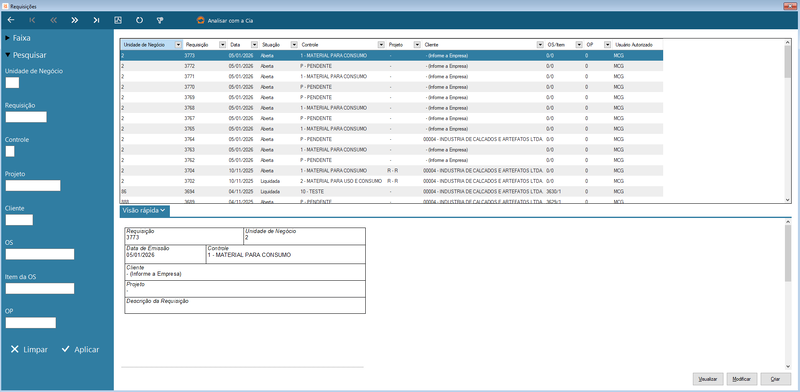Click the Cliente search field
The image size is (800, 392).
pyautogui.click(x=19, y=220)
